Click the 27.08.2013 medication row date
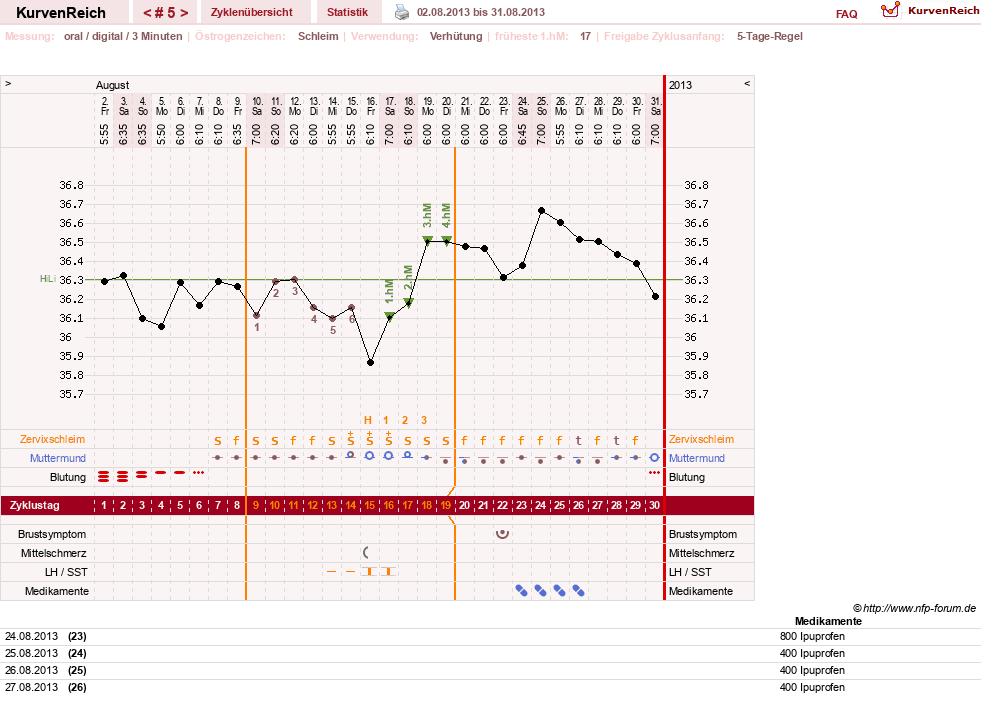 31,687
